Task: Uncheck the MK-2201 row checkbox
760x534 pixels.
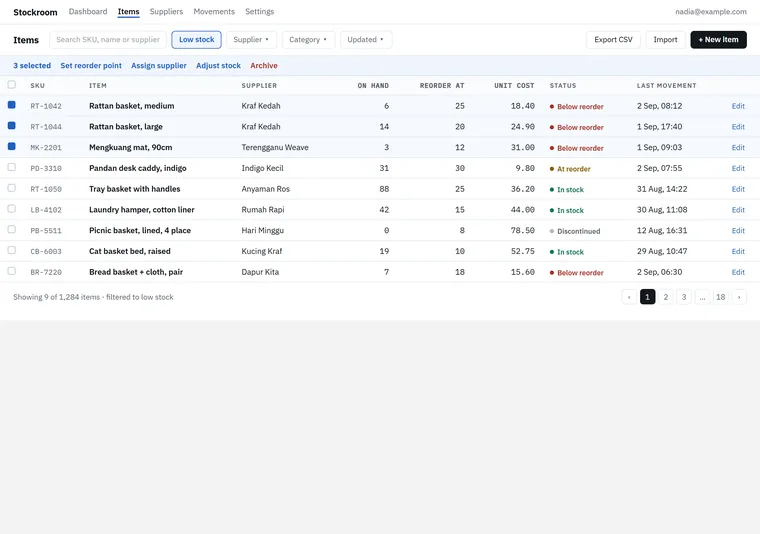Action: (12, 147)
